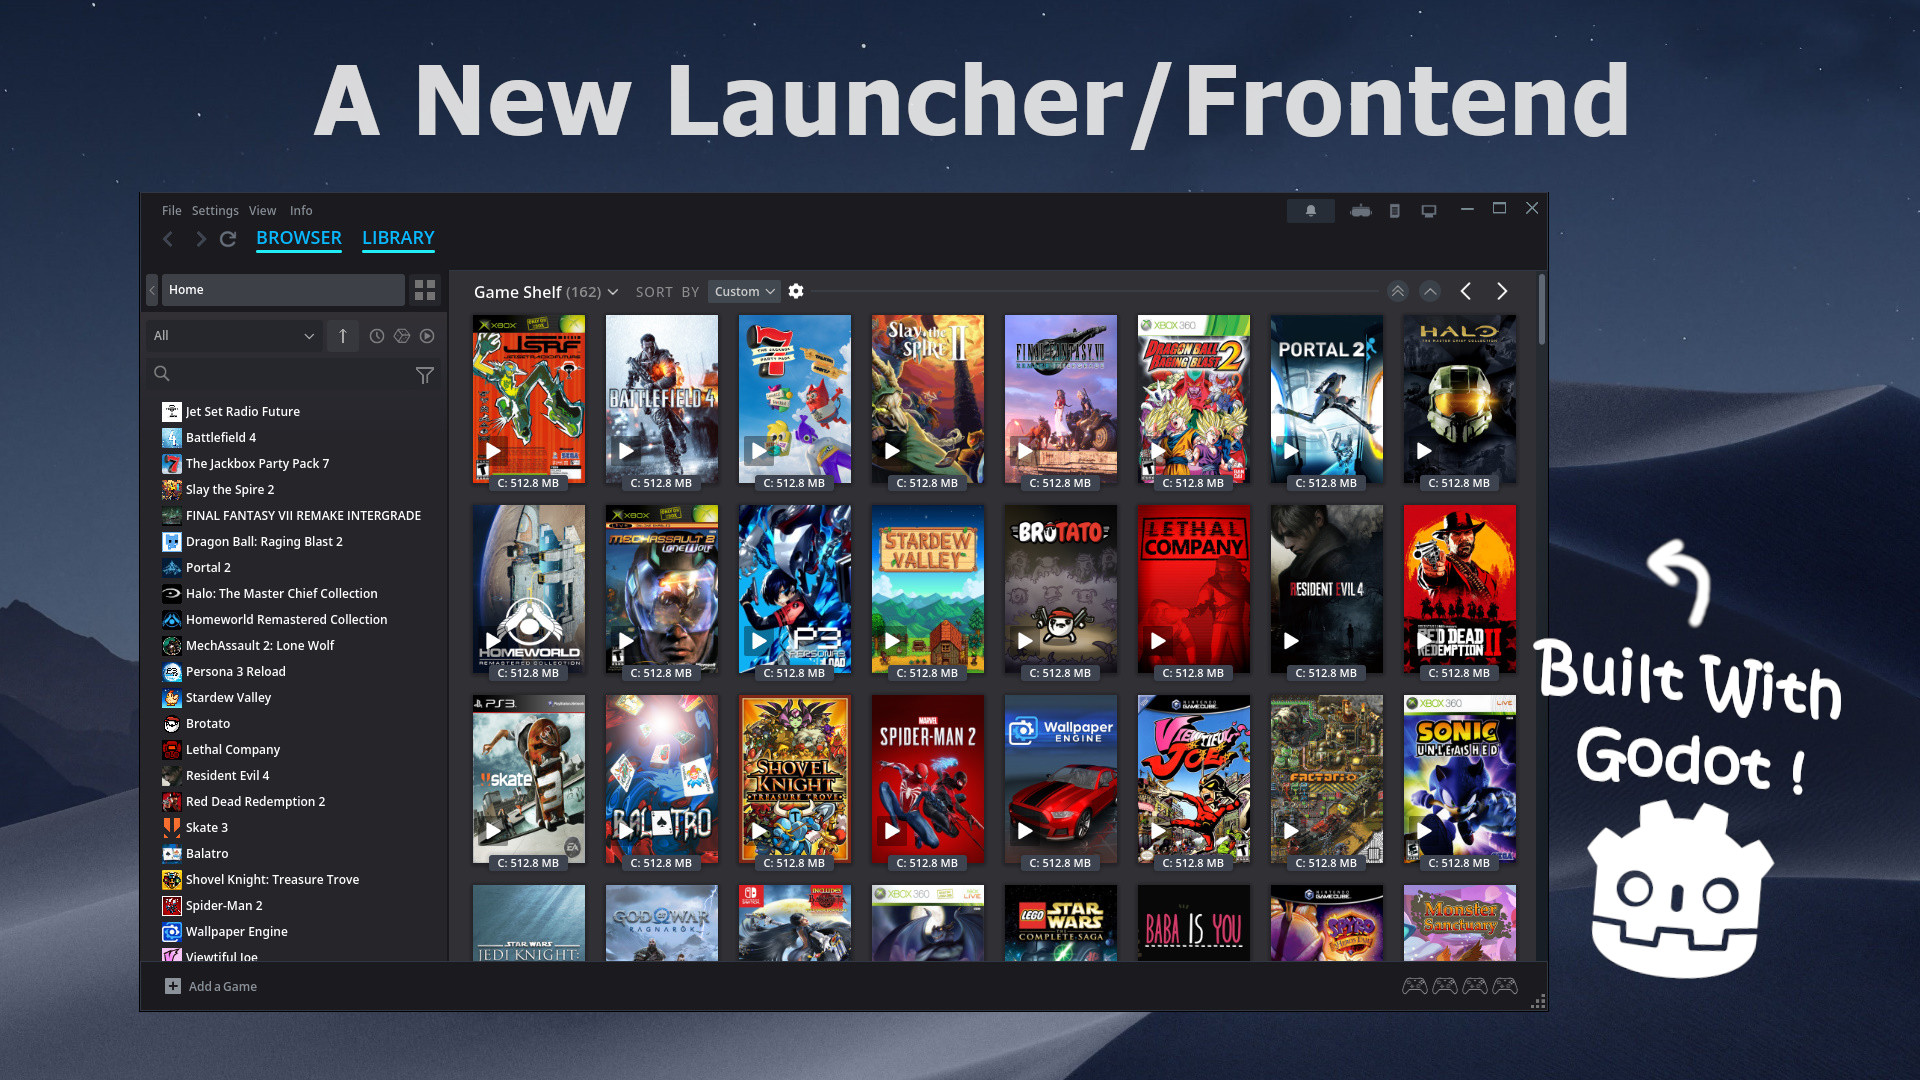
Task: Open shelf settings gear icon
Action: point(796,291)
